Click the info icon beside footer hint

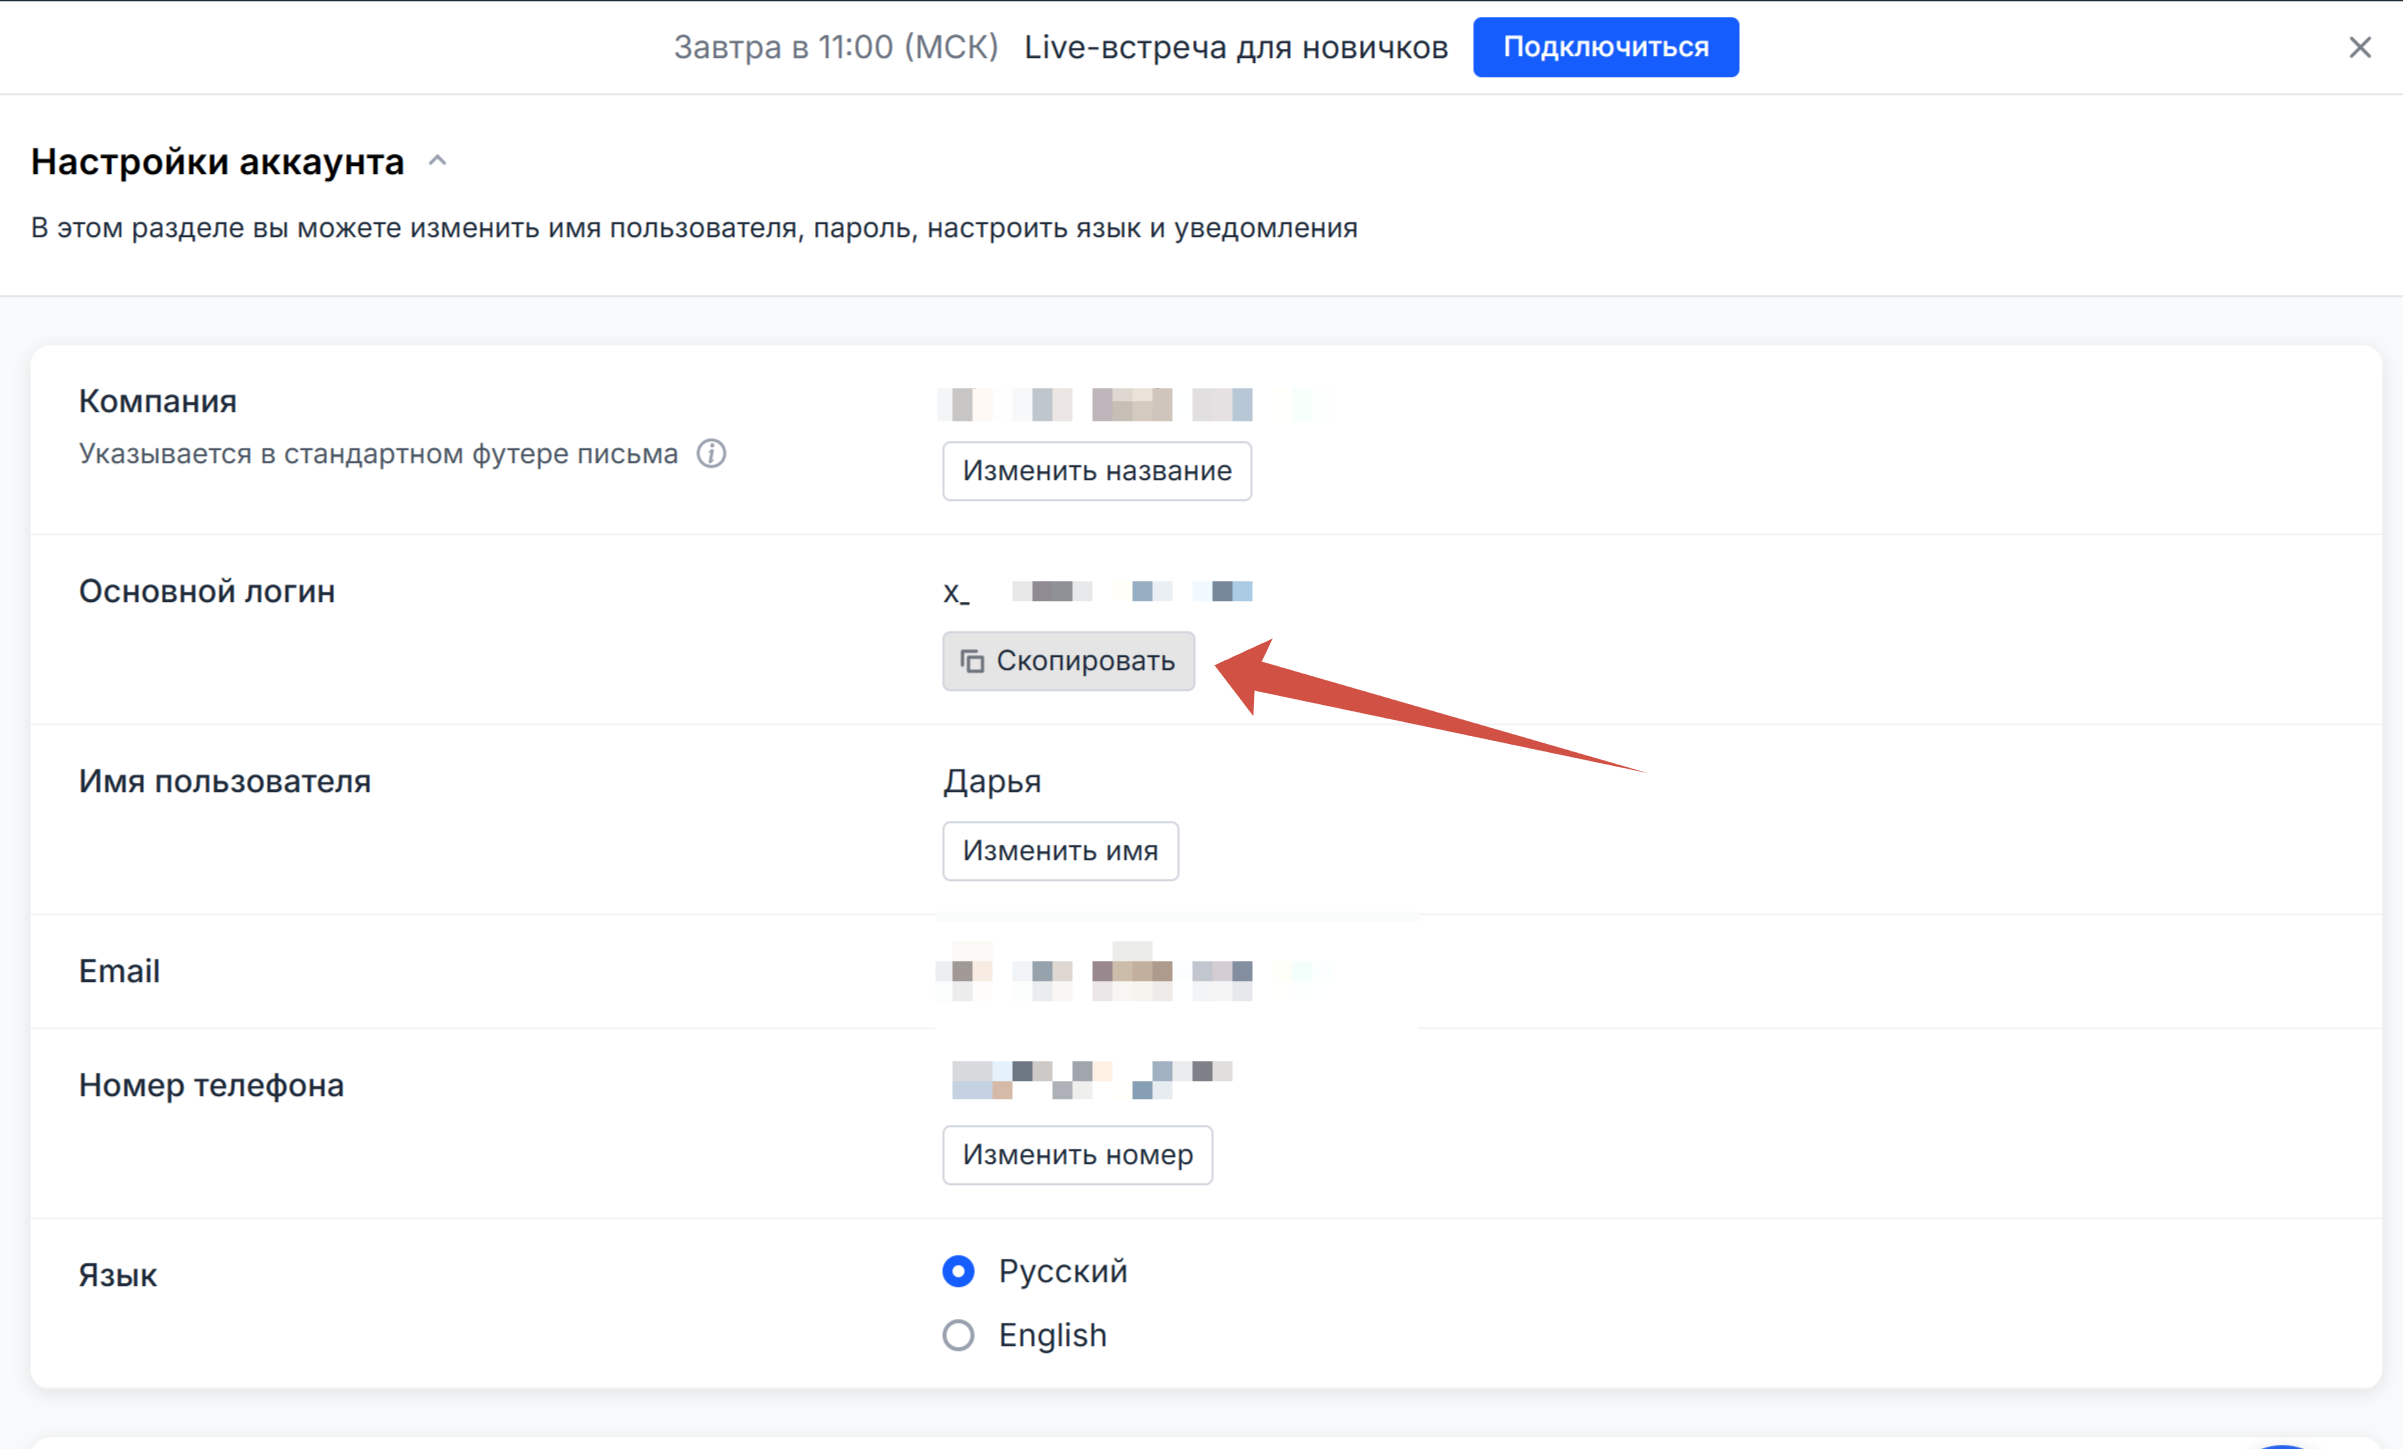click(711, 454)
